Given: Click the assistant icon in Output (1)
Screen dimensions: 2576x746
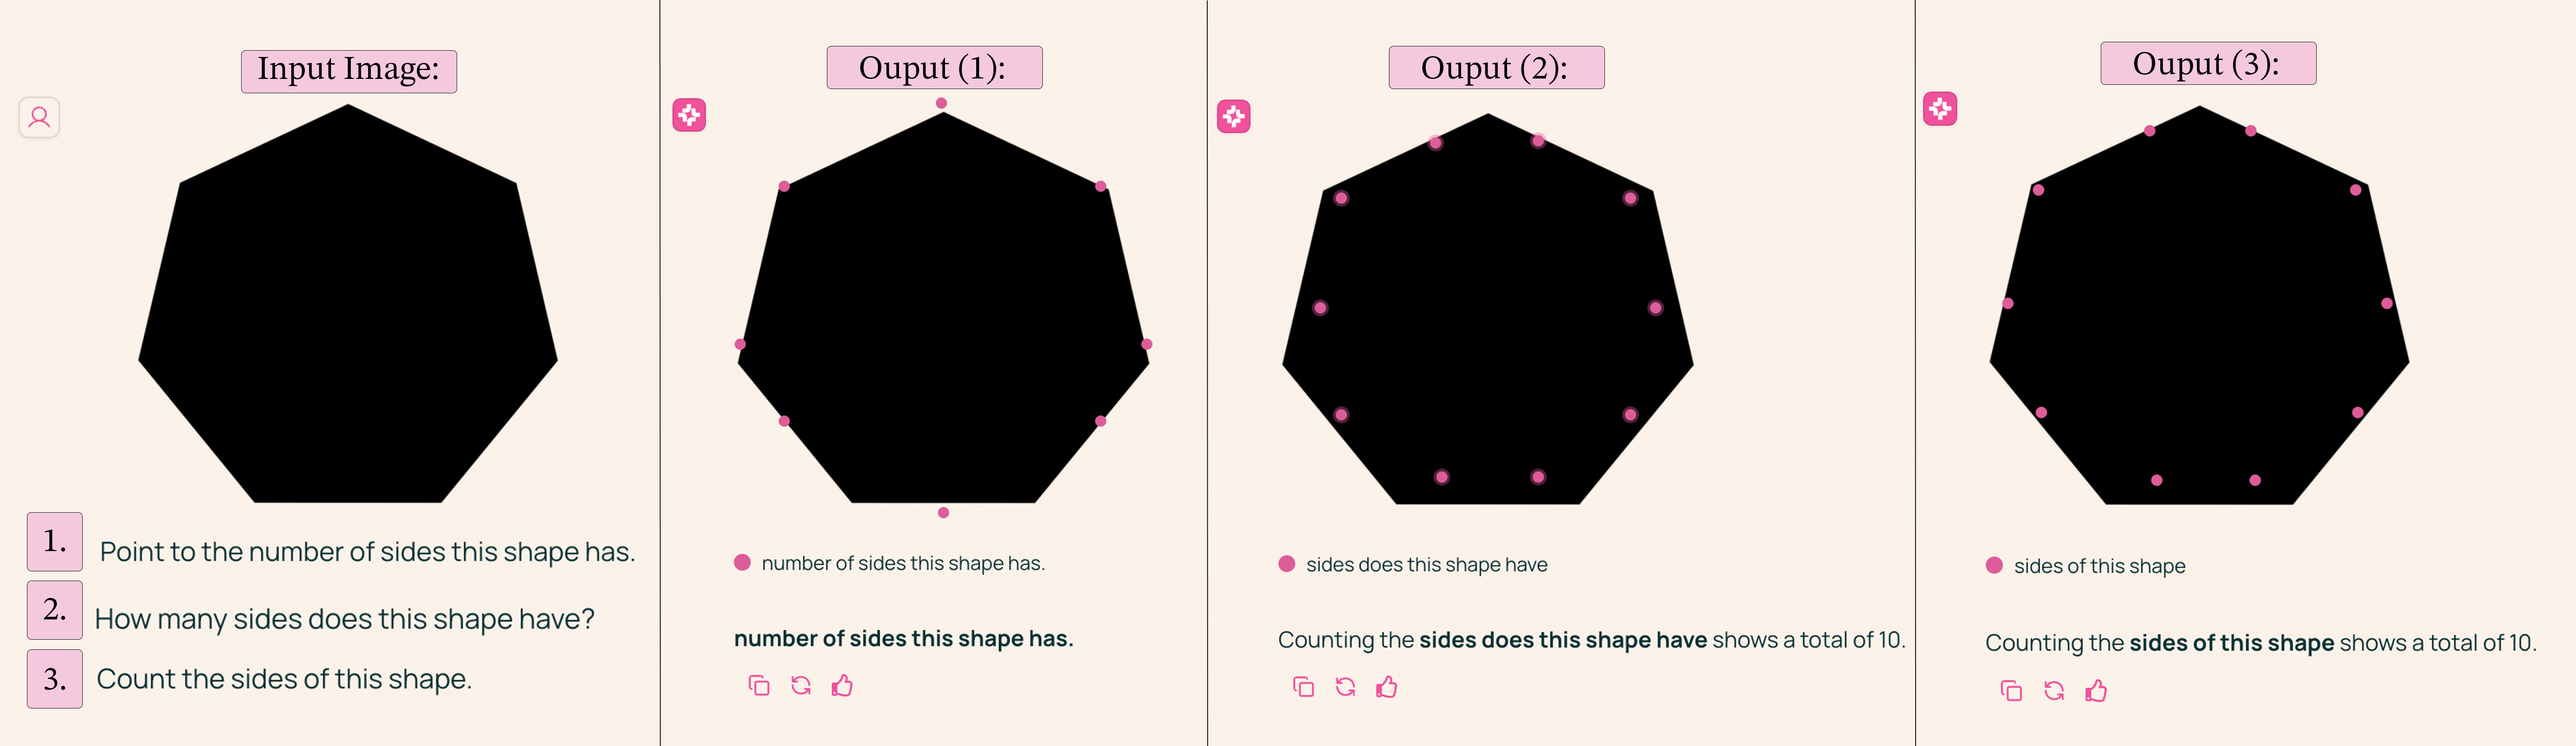Looking at the screenshot, I should (x=689, y=115).
